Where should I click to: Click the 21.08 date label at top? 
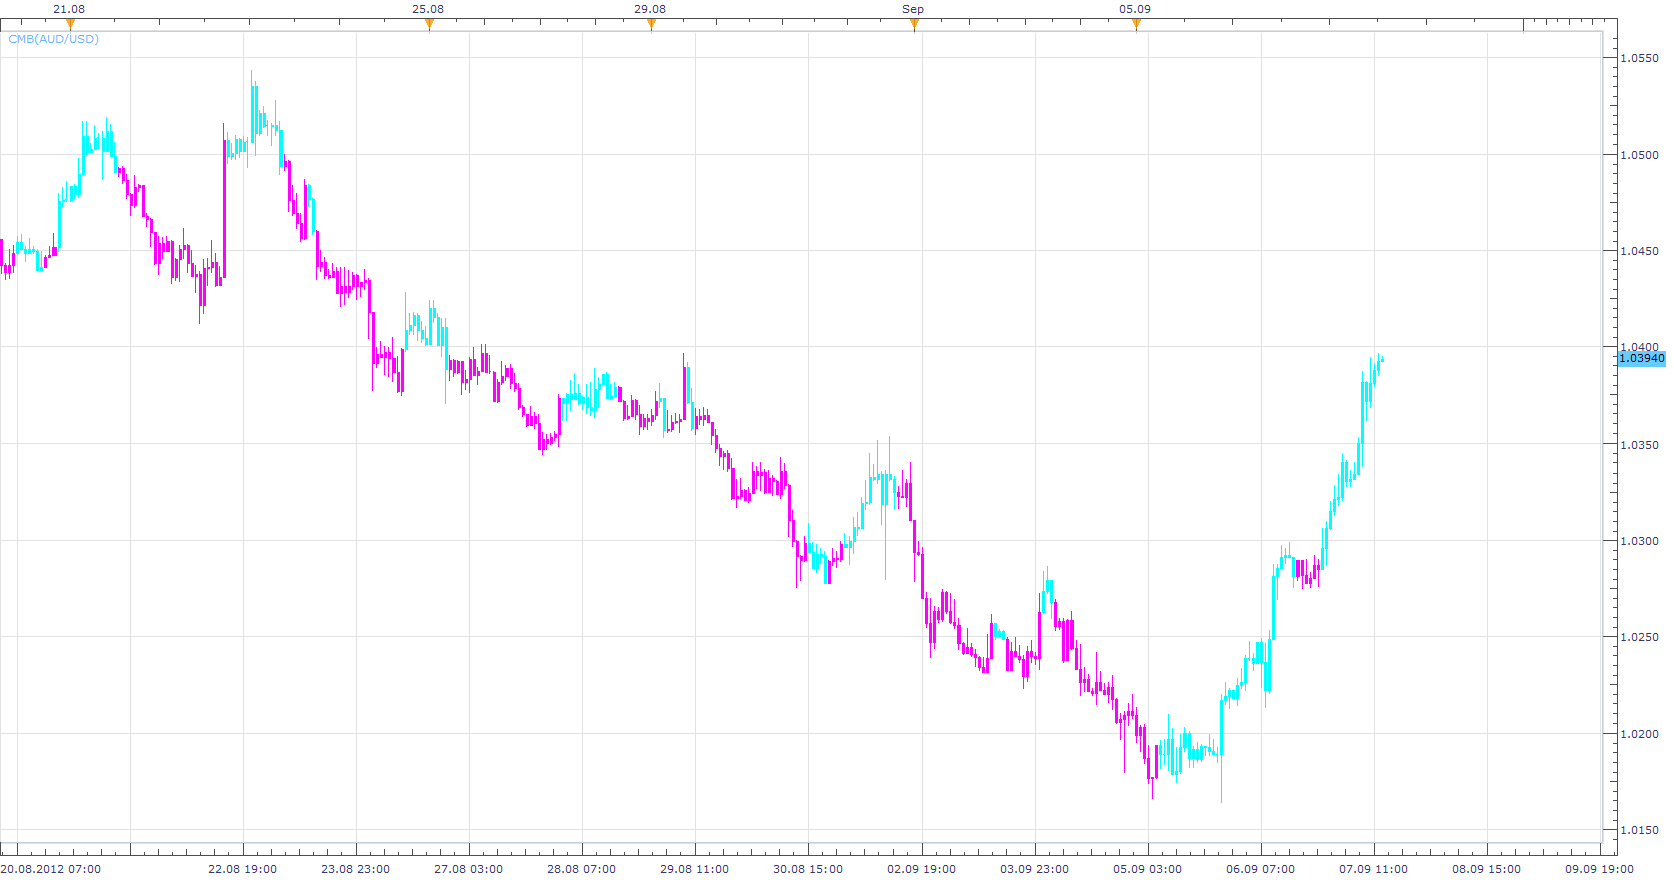click(69, 9)
